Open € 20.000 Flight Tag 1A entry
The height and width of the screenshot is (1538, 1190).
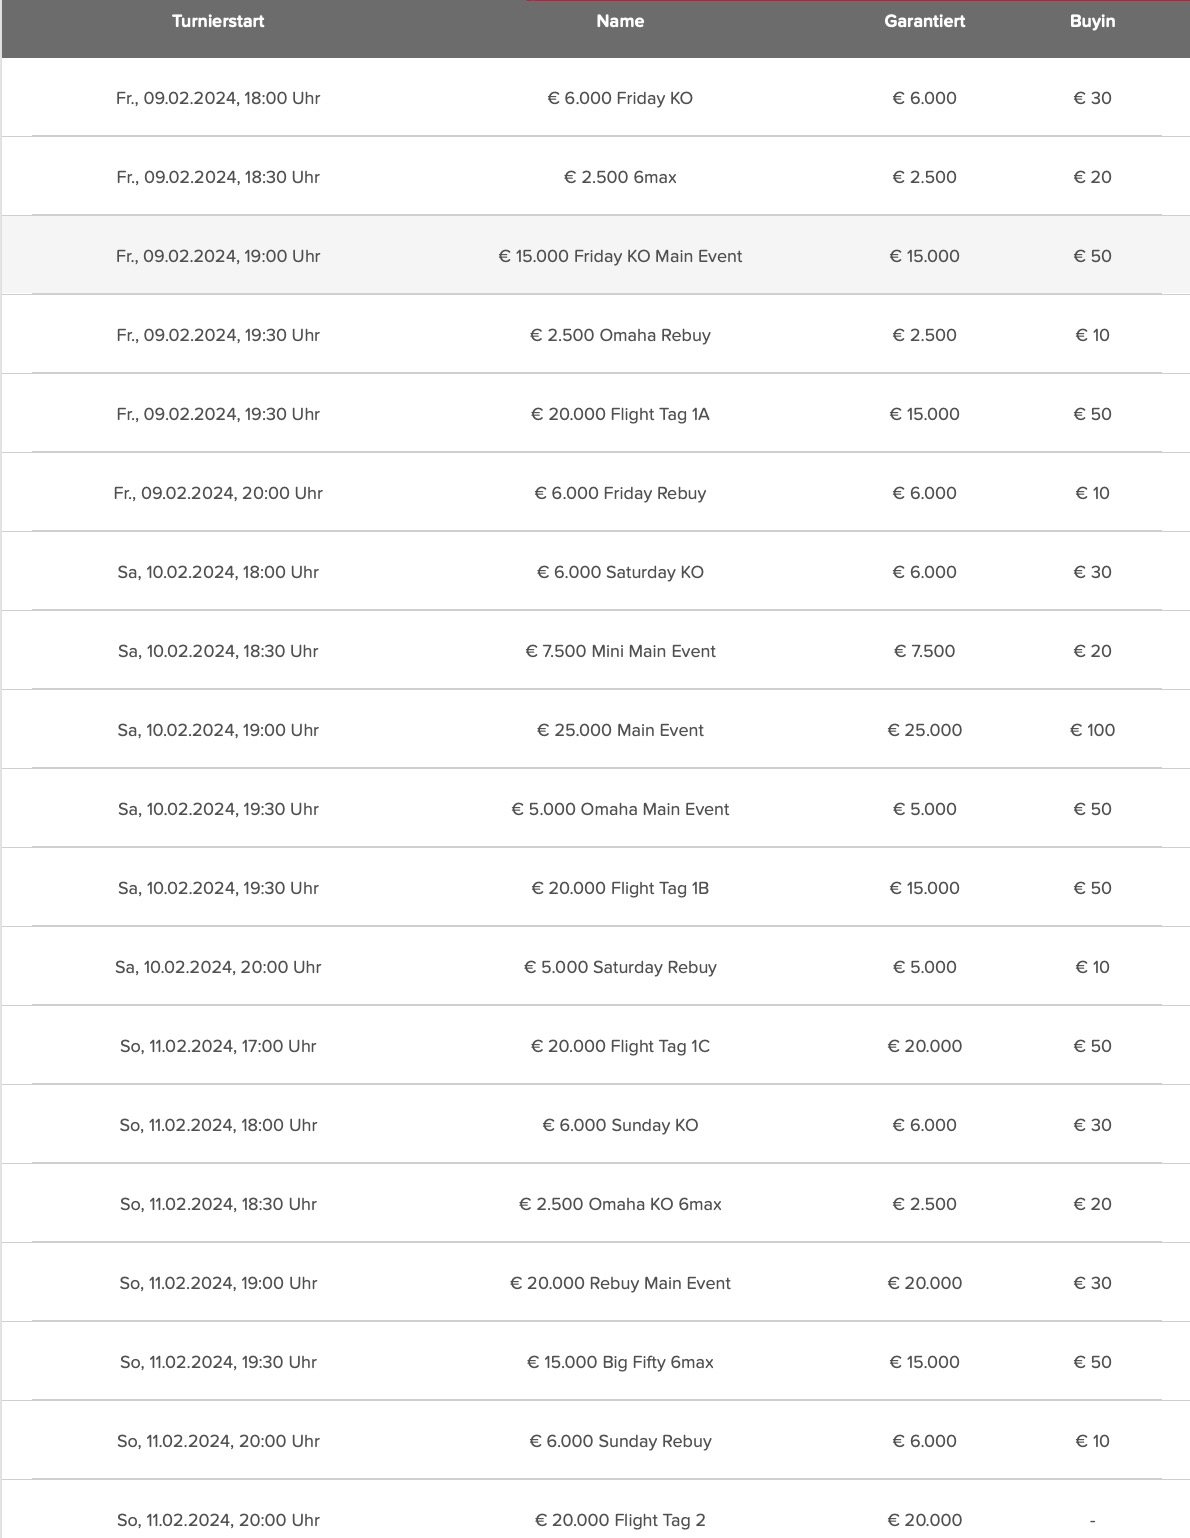[620, 414]
